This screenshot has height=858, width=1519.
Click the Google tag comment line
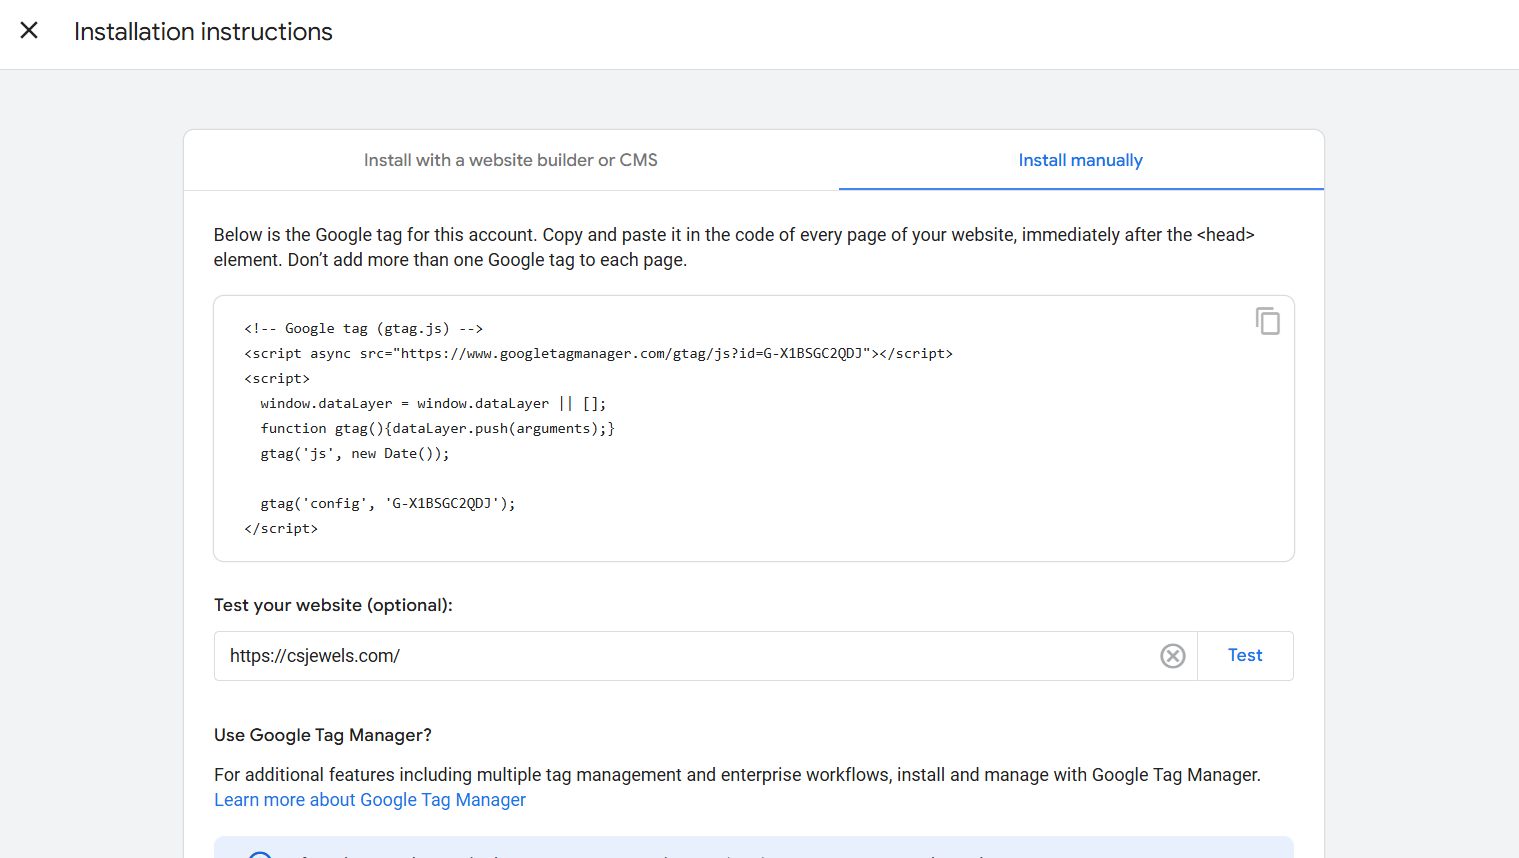(363, 328)
